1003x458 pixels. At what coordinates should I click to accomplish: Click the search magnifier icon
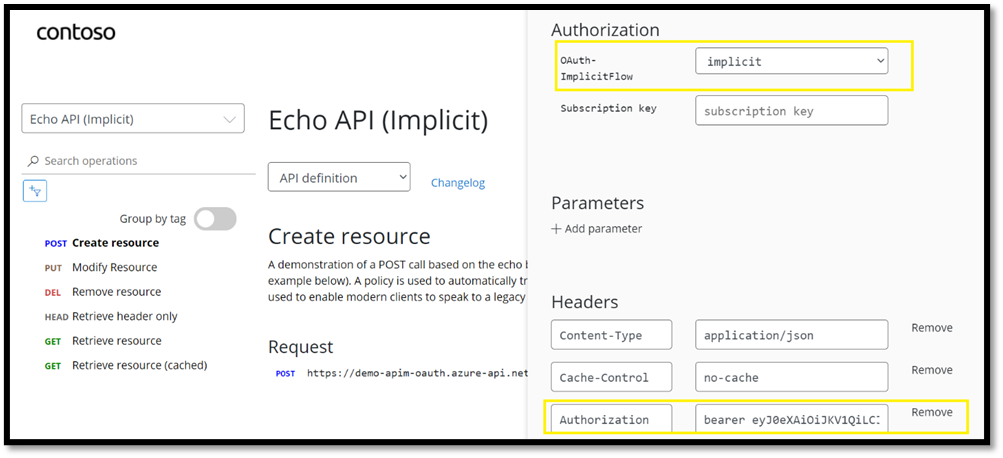click(x=33, y=161)
